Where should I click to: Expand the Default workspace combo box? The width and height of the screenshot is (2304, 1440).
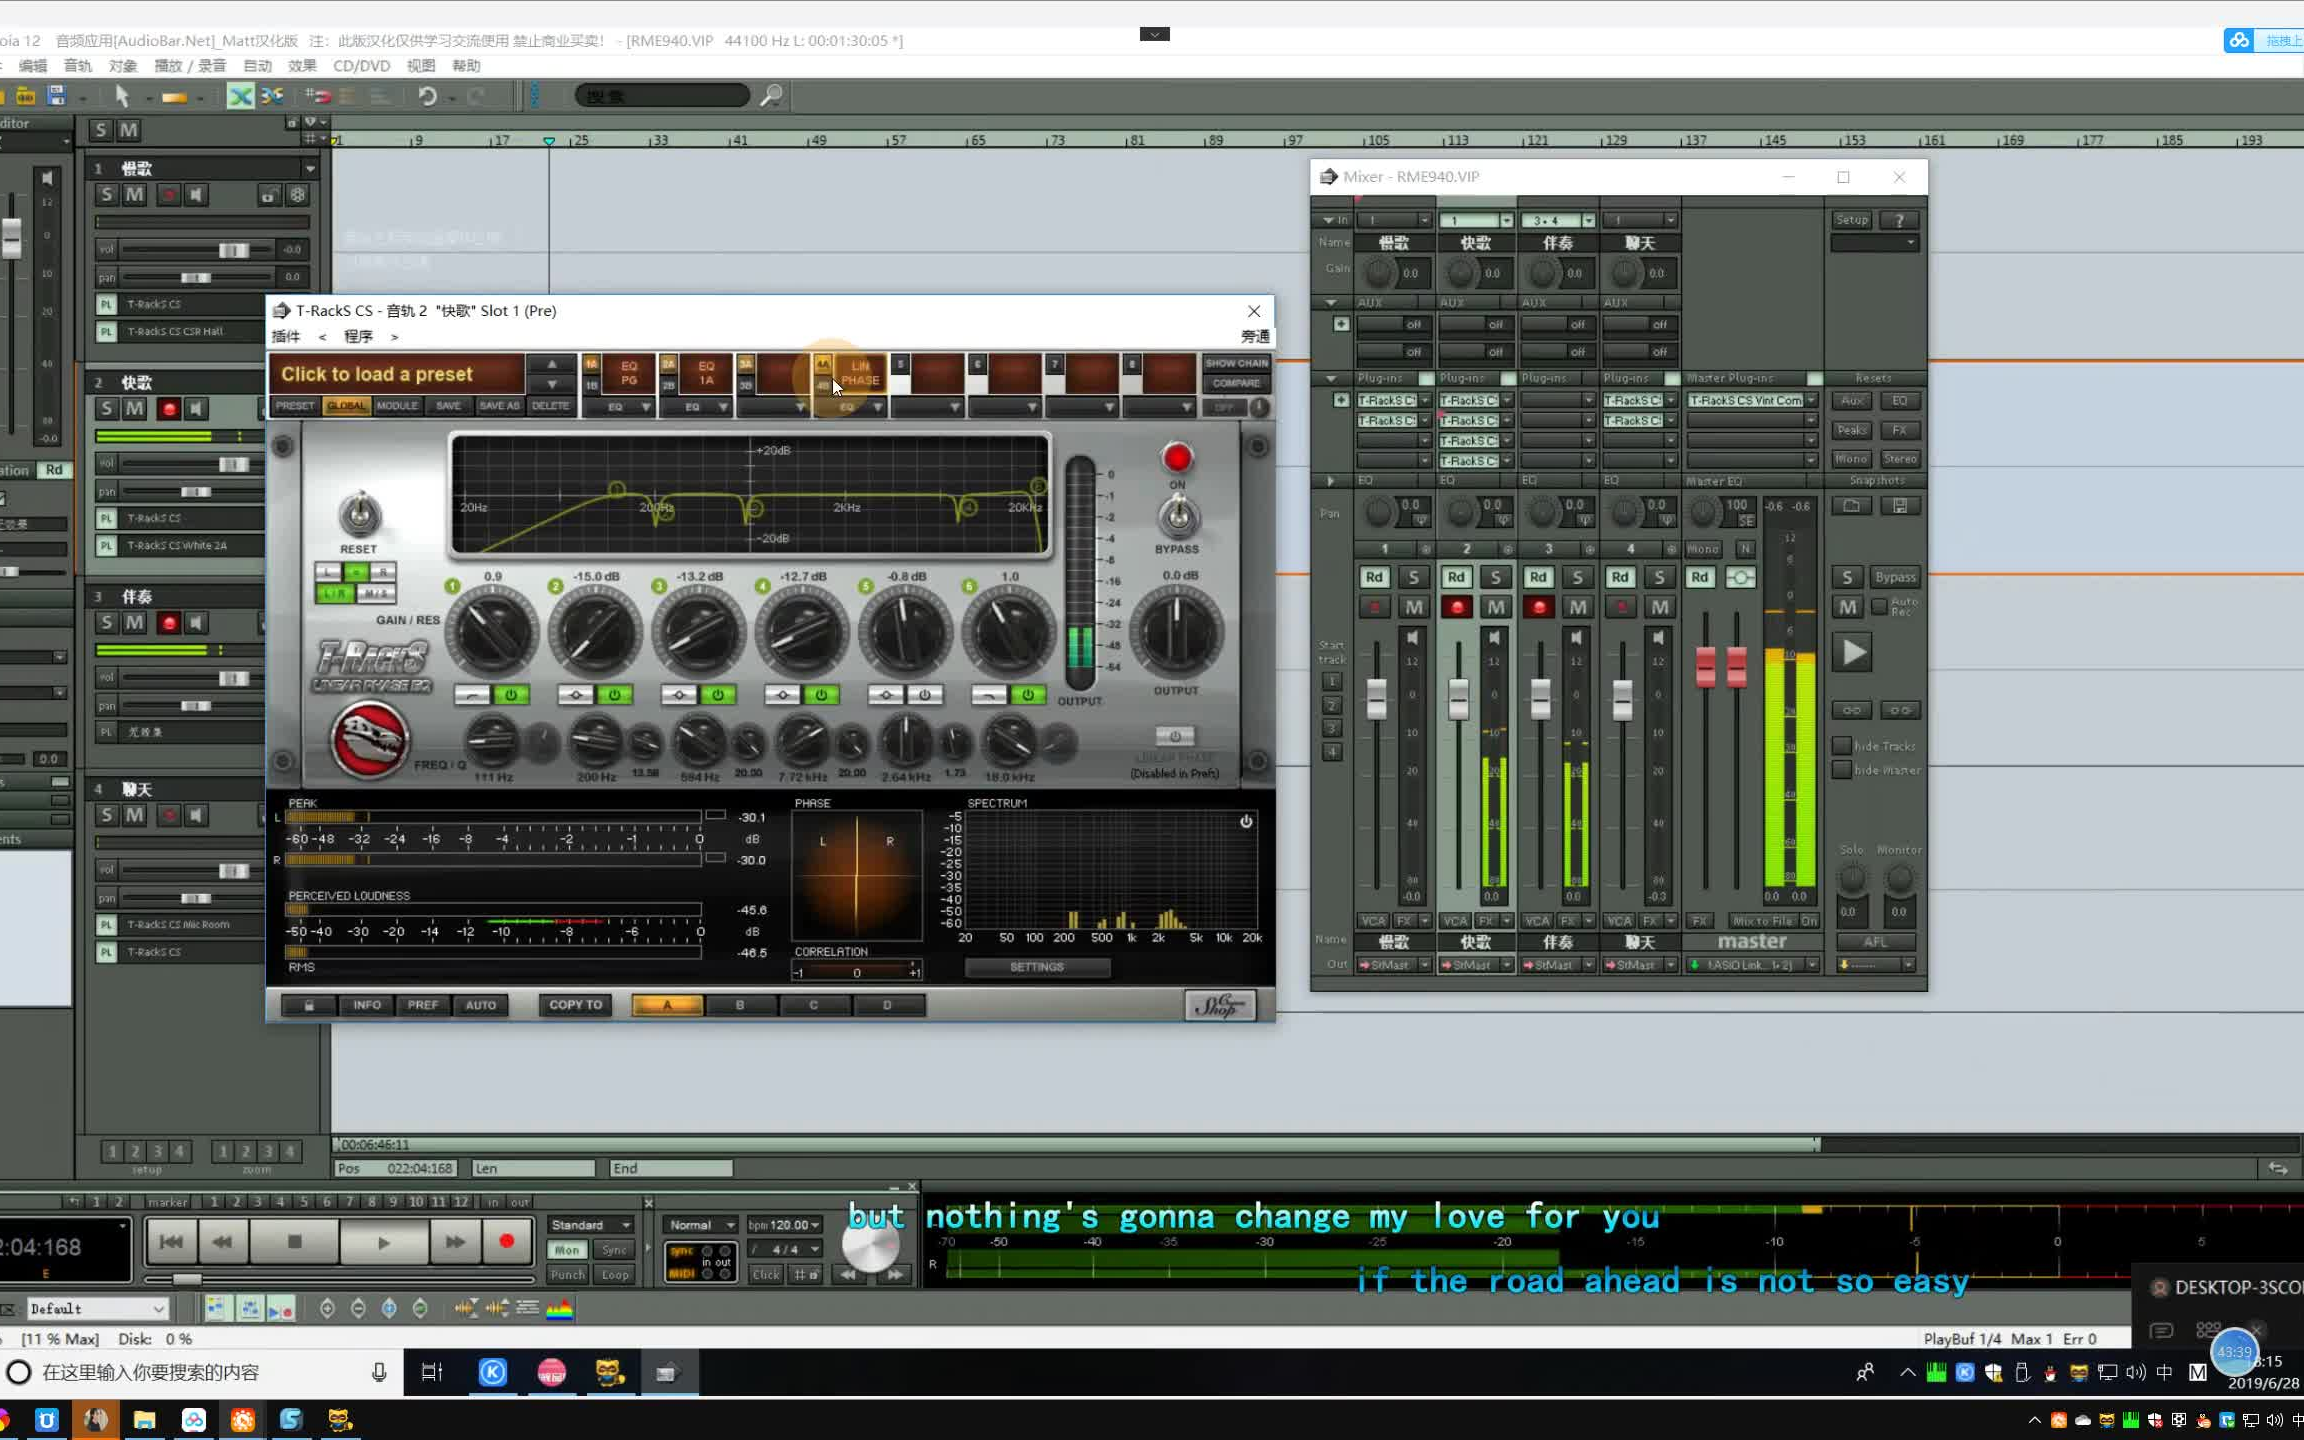click(158, 1309)
